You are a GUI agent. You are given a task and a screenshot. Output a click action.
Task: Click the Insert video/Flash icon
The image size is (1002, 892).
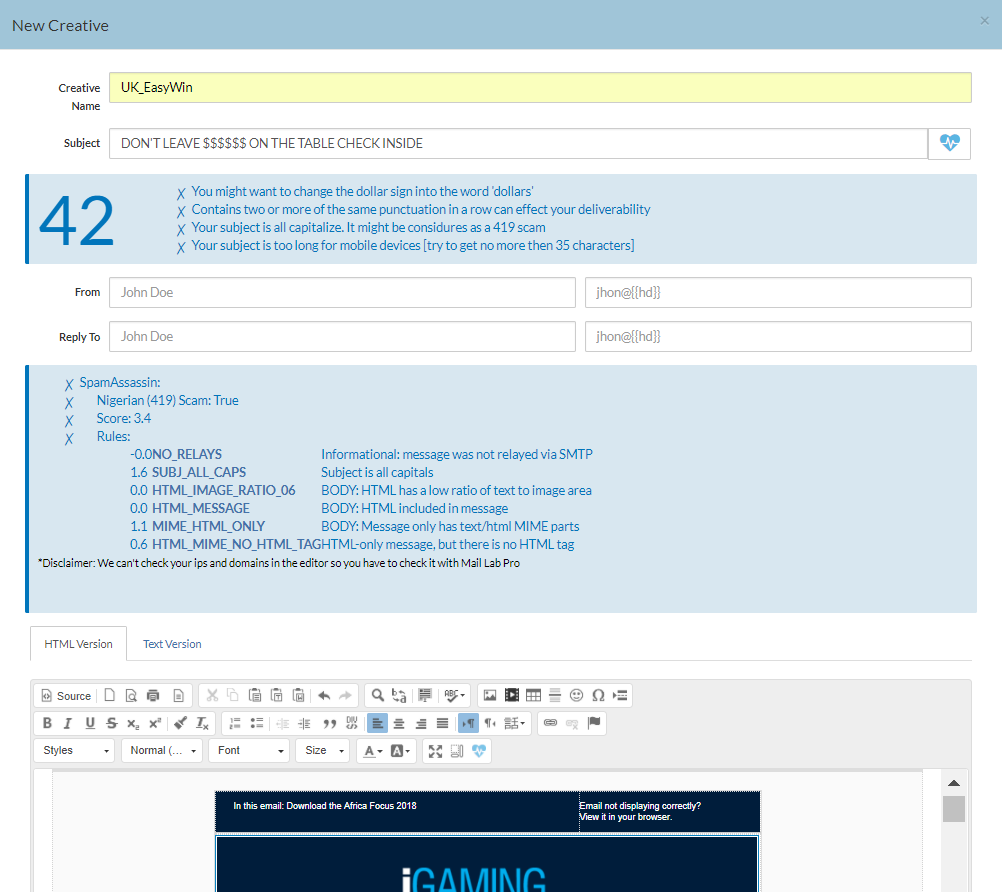click(x=512, y=695)
